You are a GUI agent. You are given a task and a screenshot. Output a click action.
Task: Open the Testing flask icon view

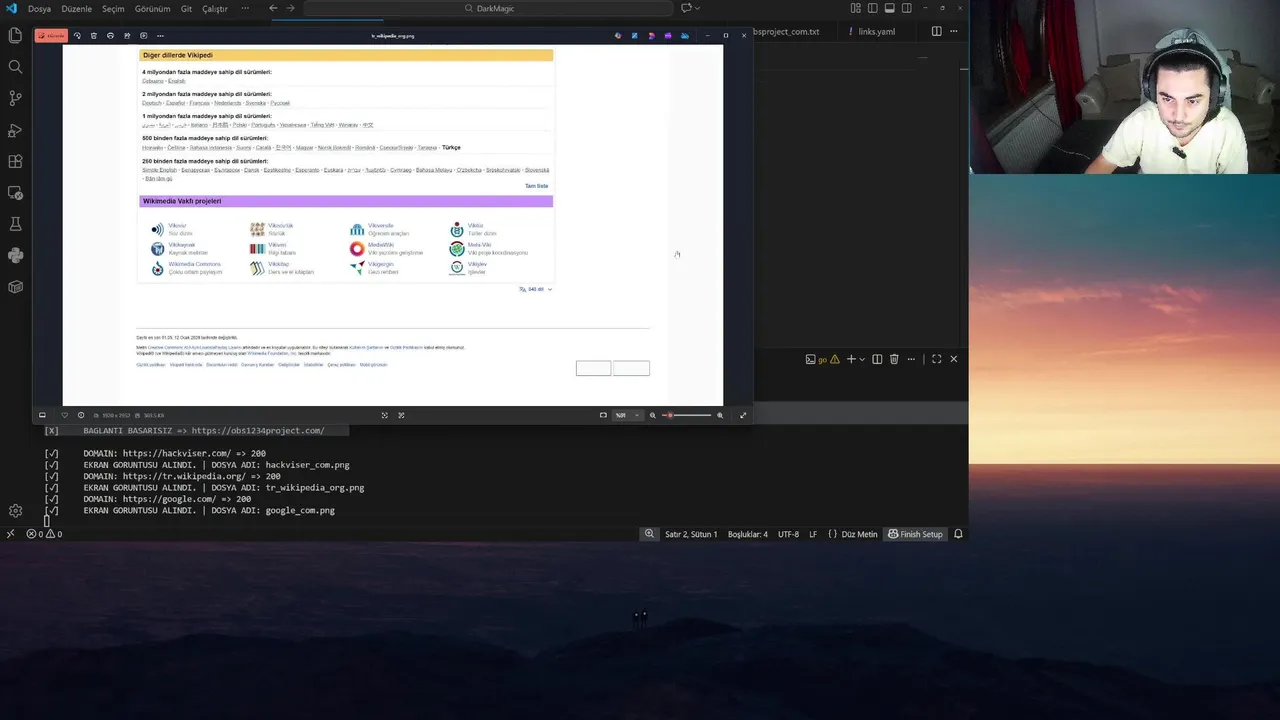(15, 224)
